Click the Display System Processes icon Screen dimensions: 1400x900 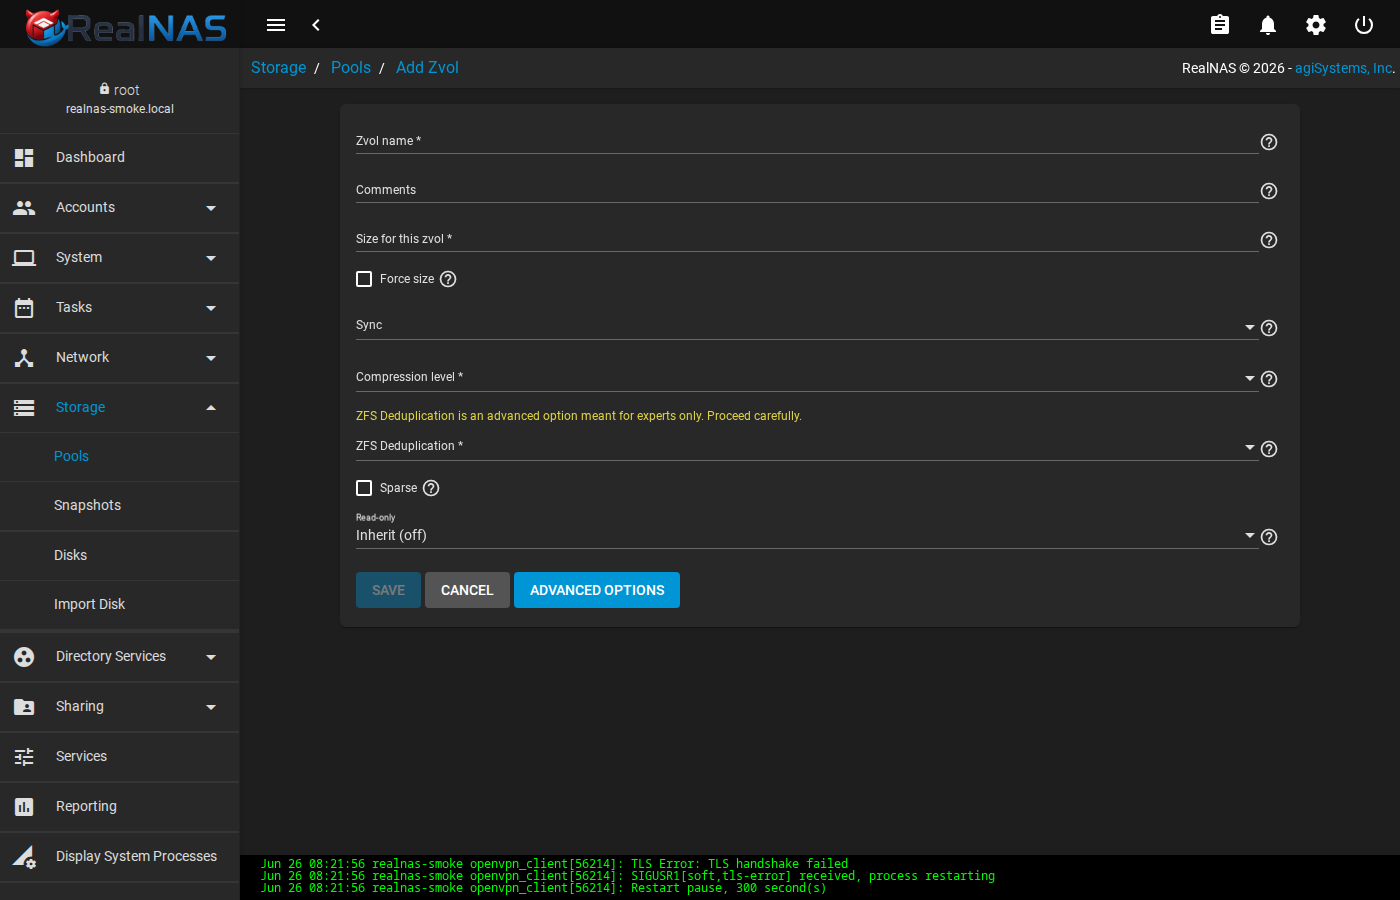click(x=24, y=857)
